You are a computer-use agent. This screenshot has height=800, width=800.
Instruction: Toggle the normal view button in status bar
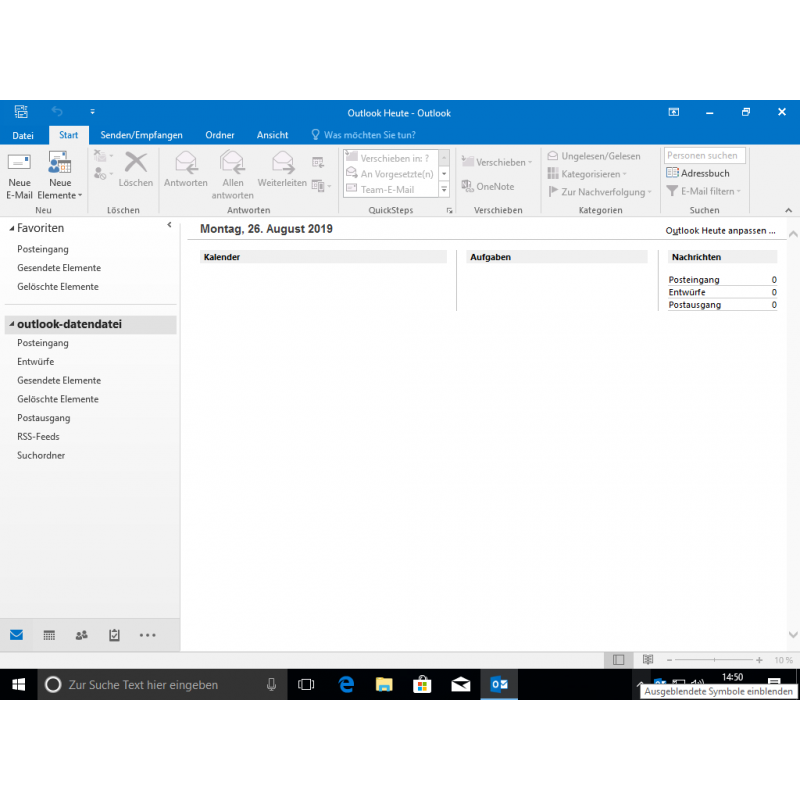point(619,660)
